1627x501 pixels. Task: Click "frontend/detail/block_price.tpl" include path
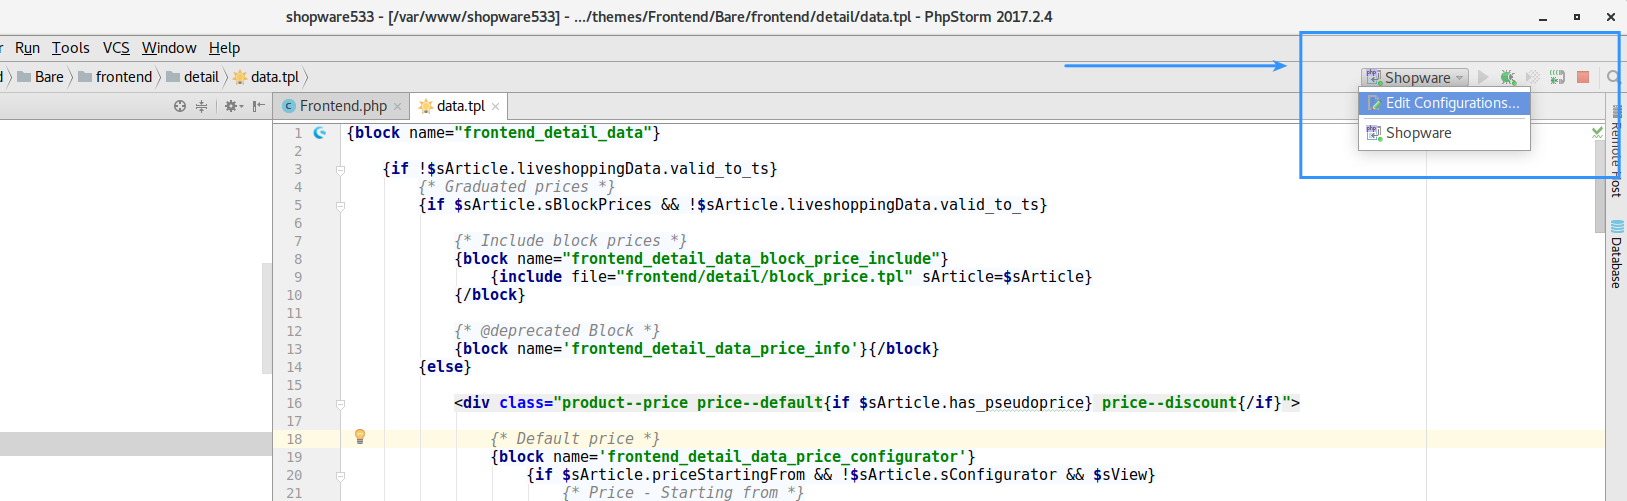tap(764, 277)
